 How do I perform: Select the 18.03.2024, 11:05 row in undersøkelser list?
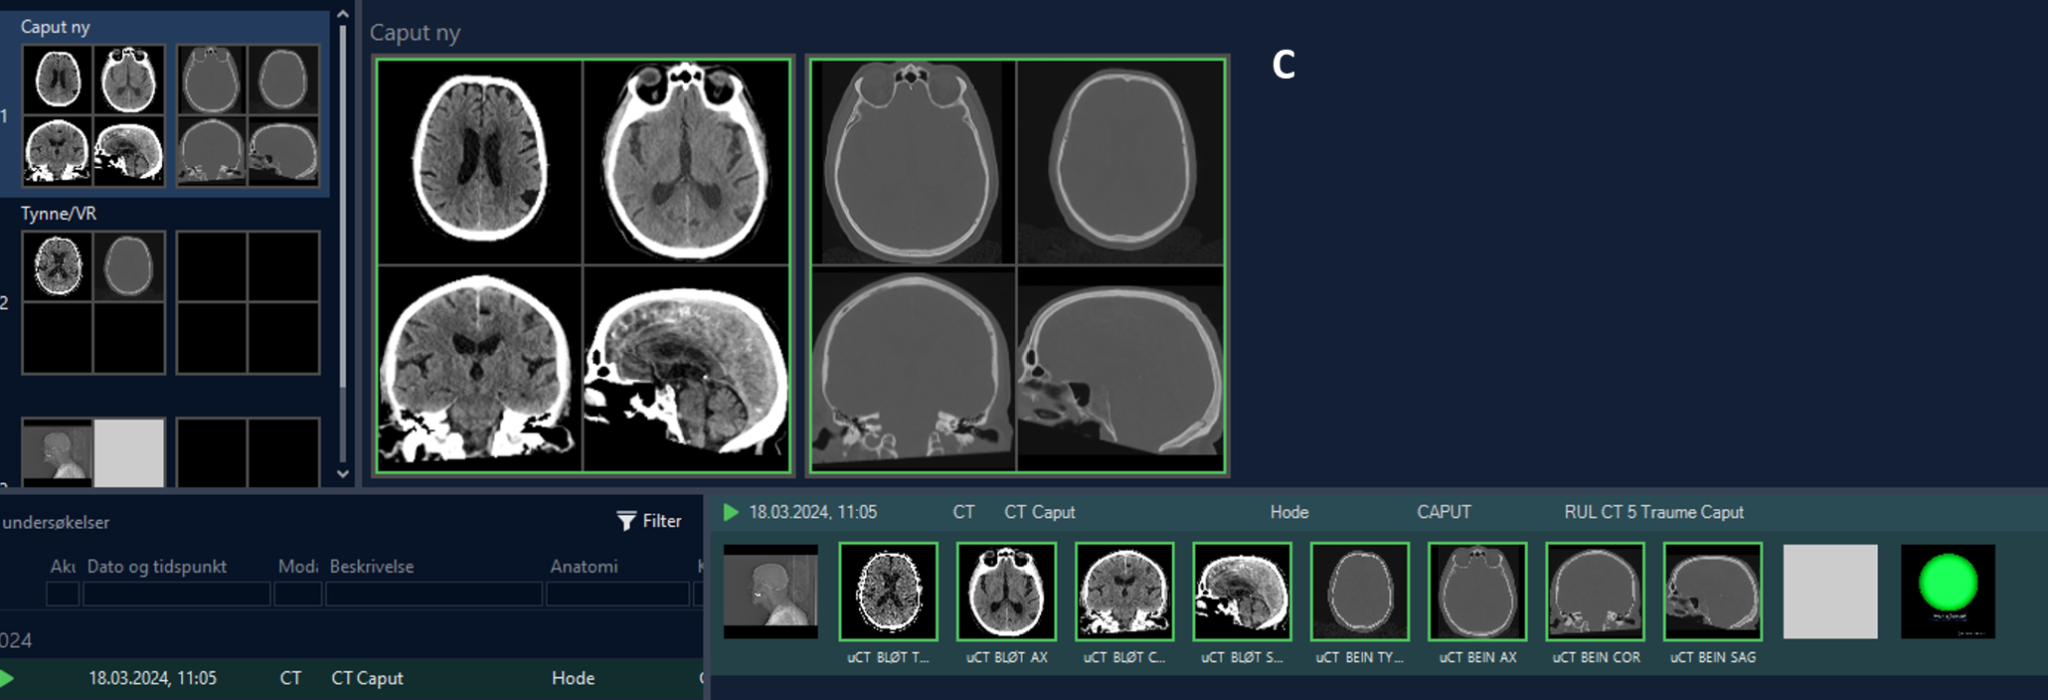coord(351,678)
